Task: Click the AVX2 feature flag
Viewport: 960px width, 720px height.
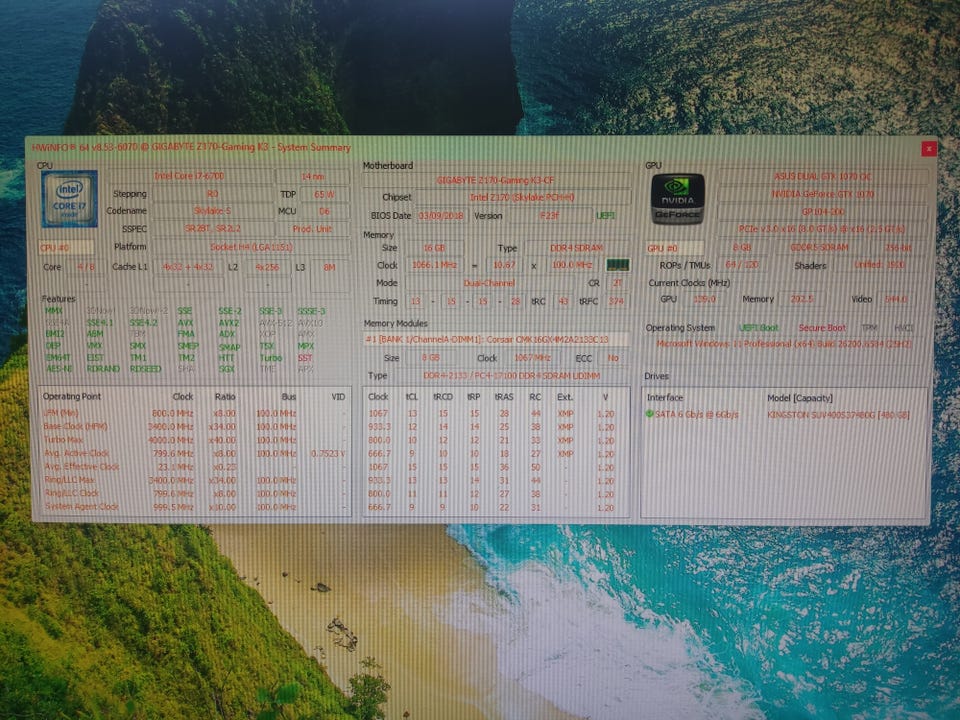Action: pos(228,323)
